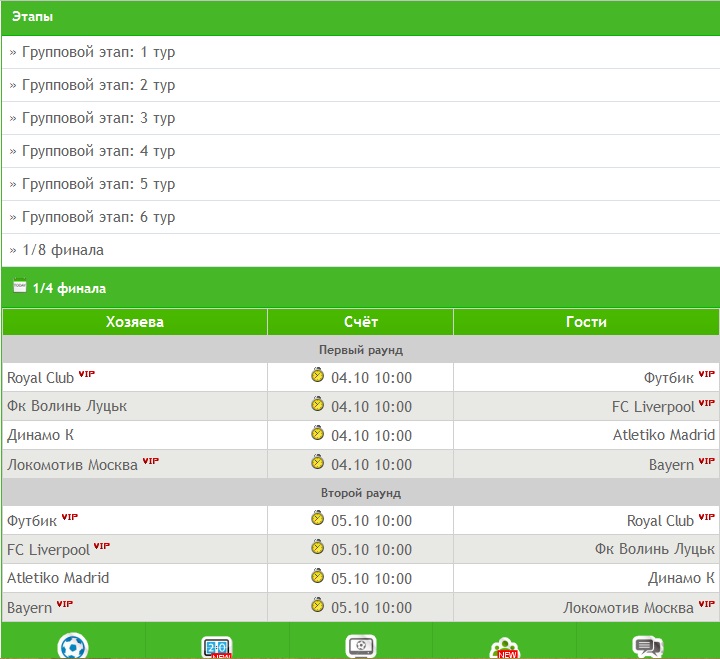
Task: Open guest team Футбик in first round
Action: (x=669, y=378)
